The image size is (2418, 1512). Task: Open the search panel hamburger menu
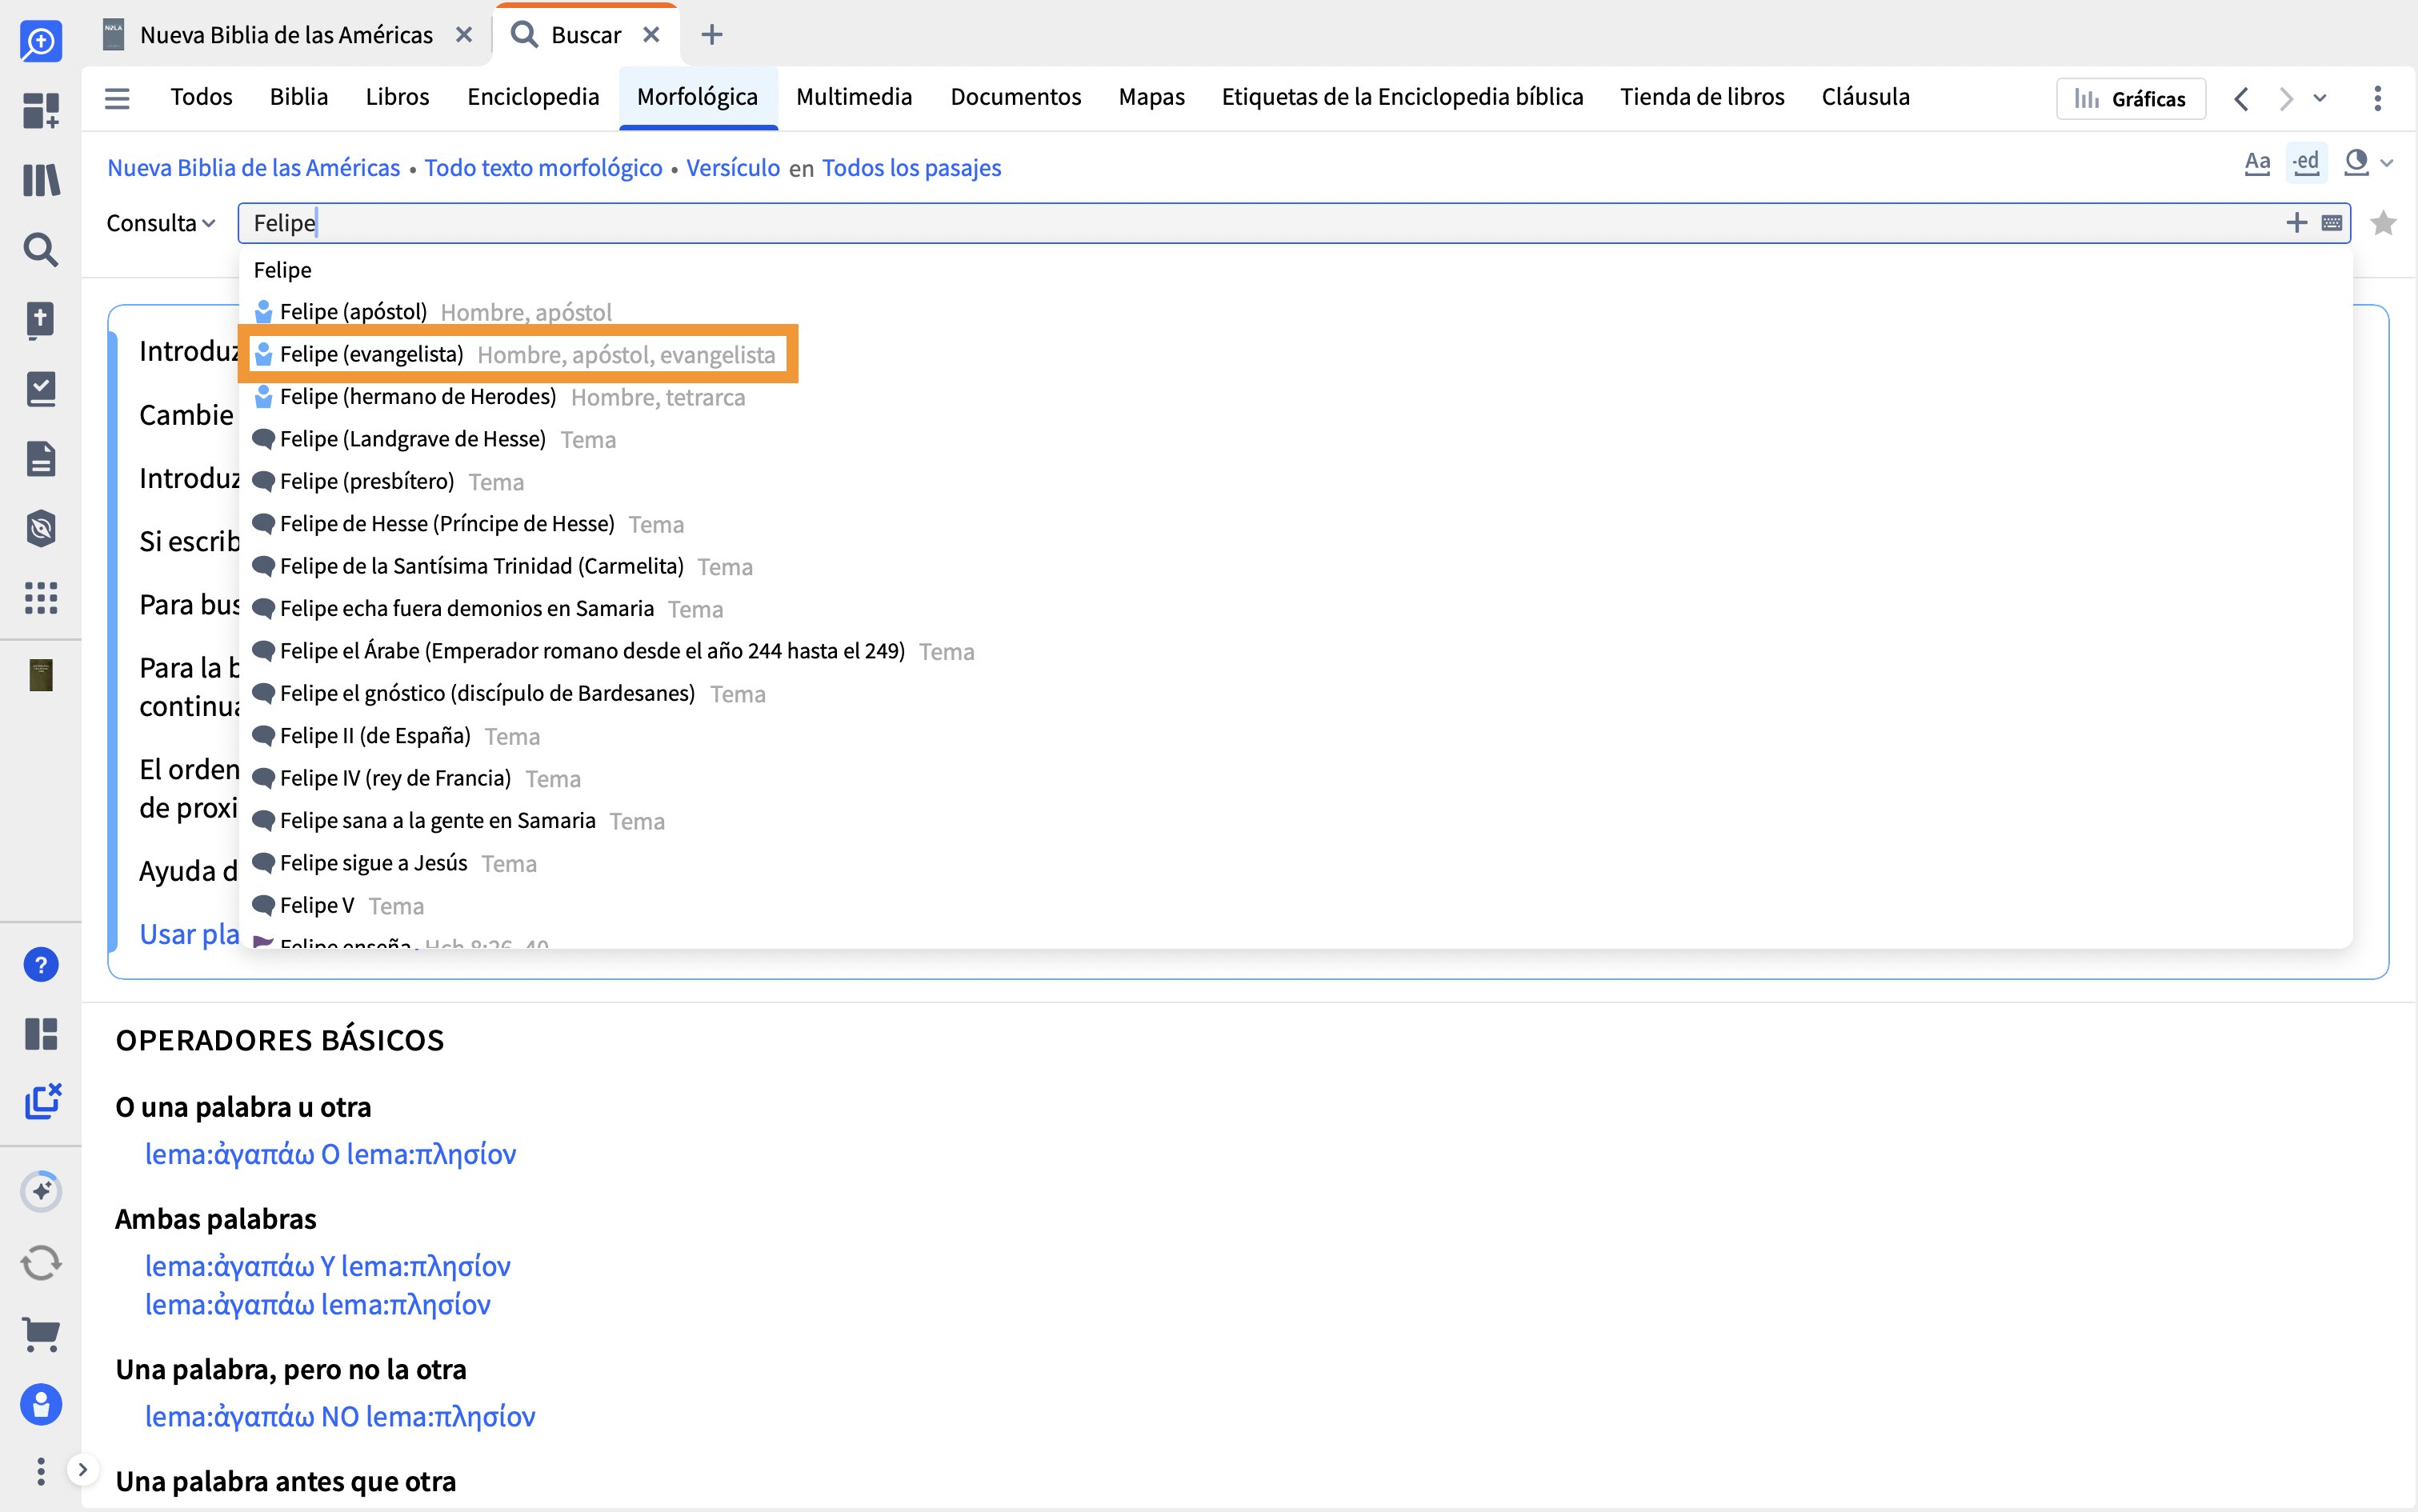click(x=117, y=98)
